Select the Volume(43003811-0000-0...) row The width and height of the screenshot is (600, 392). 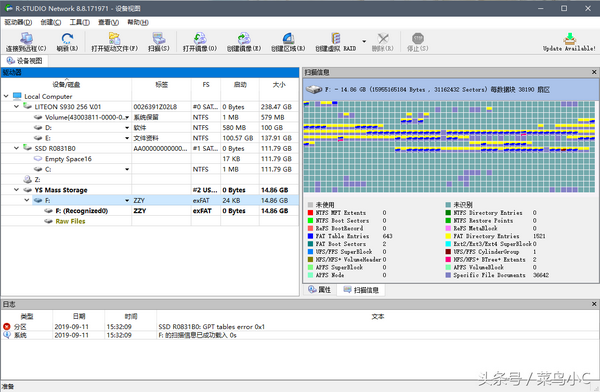point(150,117)
